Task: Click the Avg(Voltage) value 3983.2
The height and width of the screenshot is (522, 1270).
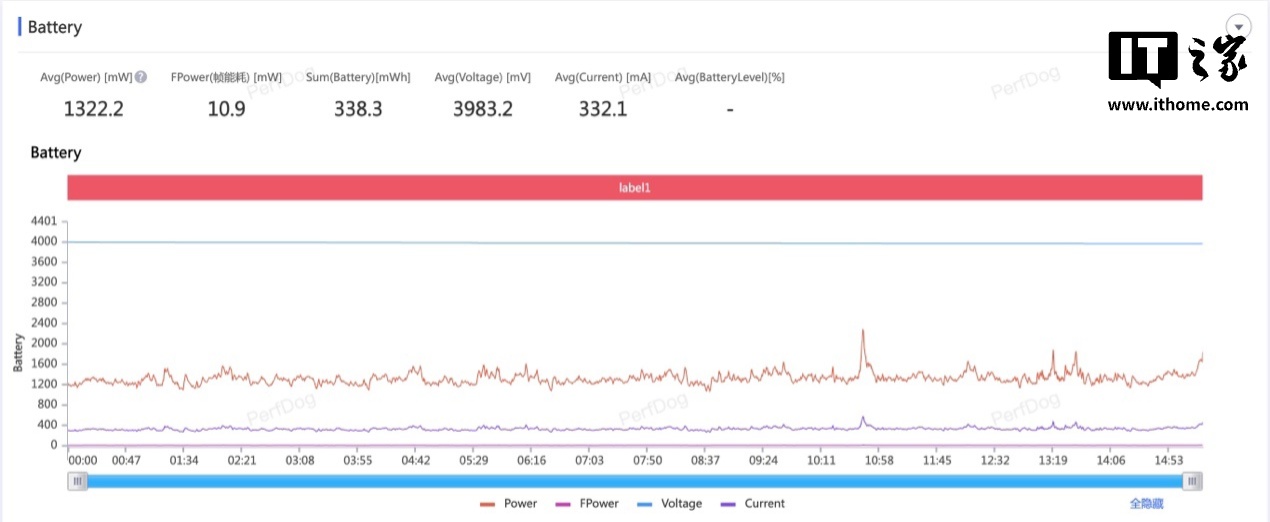Action: 482,109
